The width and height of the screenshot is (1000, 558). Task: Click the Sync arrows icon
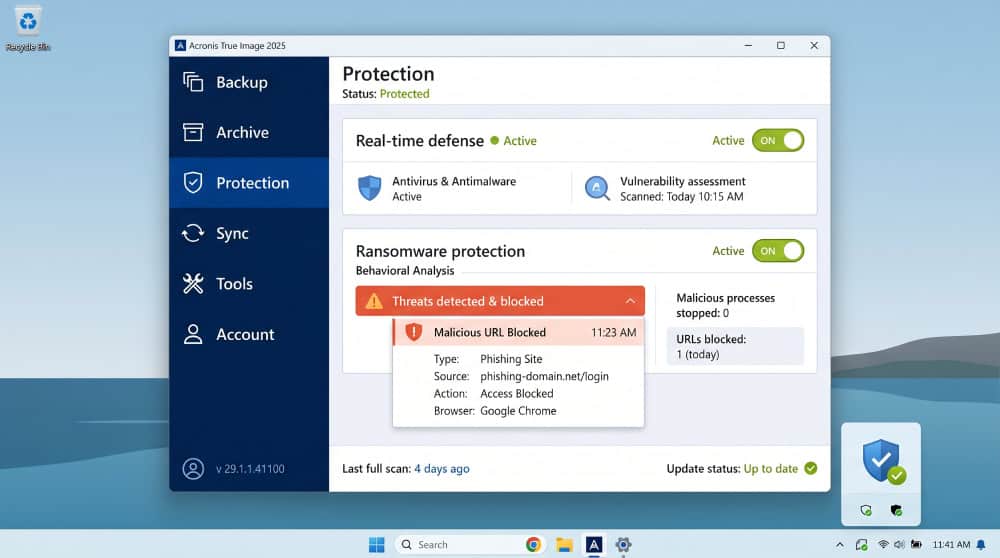coord(193,233)
